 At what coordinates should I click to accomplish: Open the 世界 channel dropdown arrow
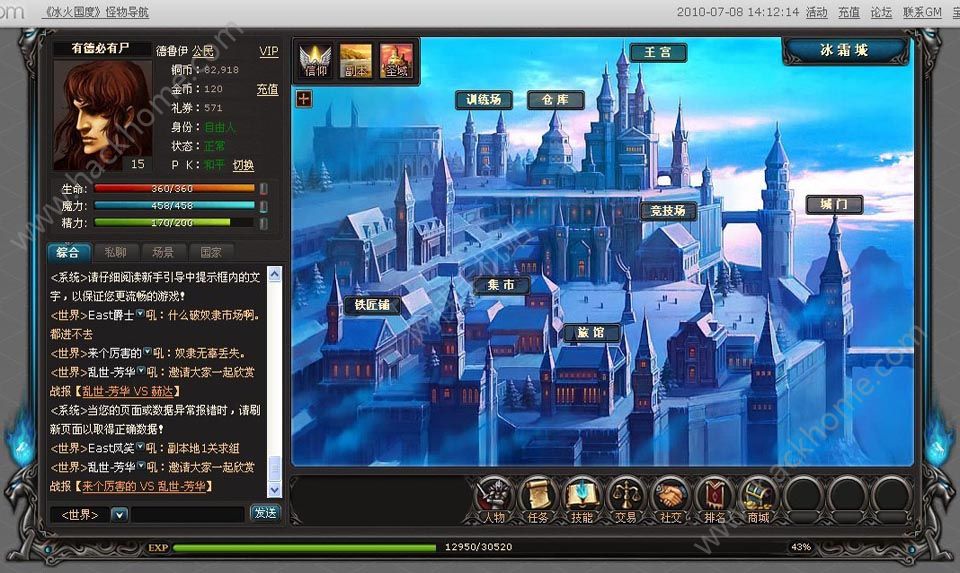pos(119,515)
